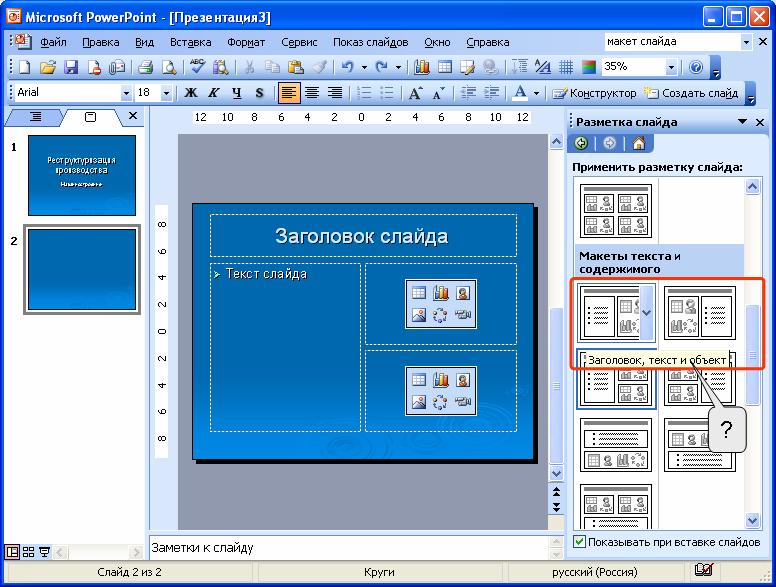The image size is (776, 587).
Task: Expand the undo history arrow
Action: click(x=364, y=67)
